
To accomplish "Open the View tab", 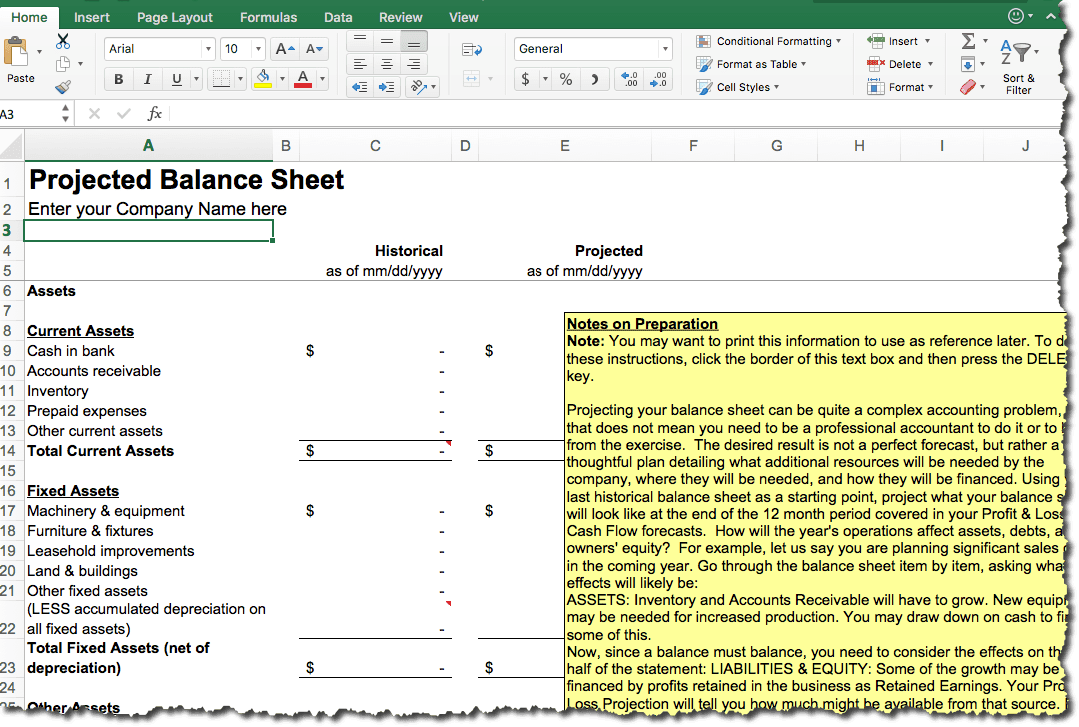I will [464, 17].
